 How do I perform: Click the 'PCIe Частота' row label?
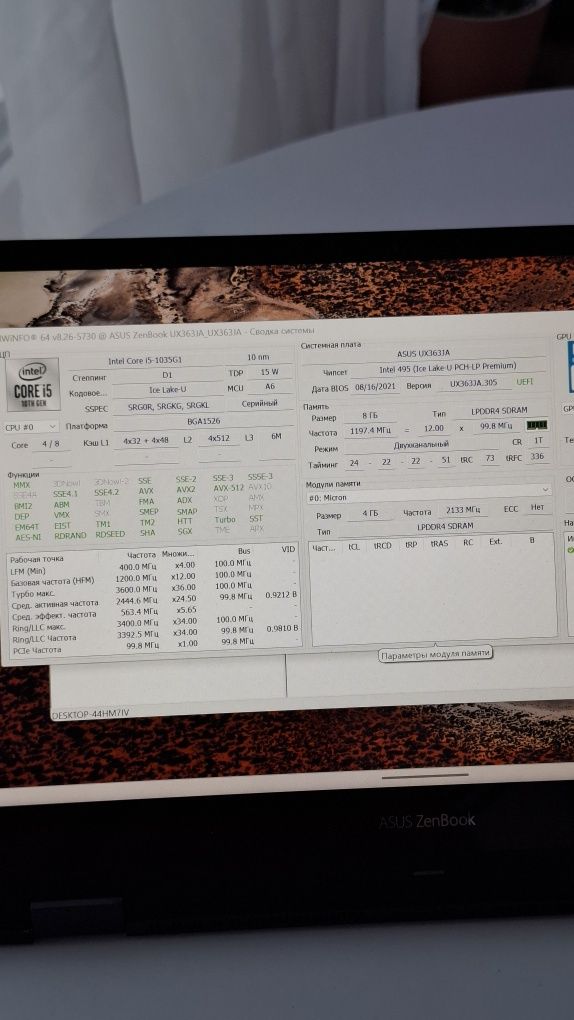pyautogui.click(x=37, y=650)
